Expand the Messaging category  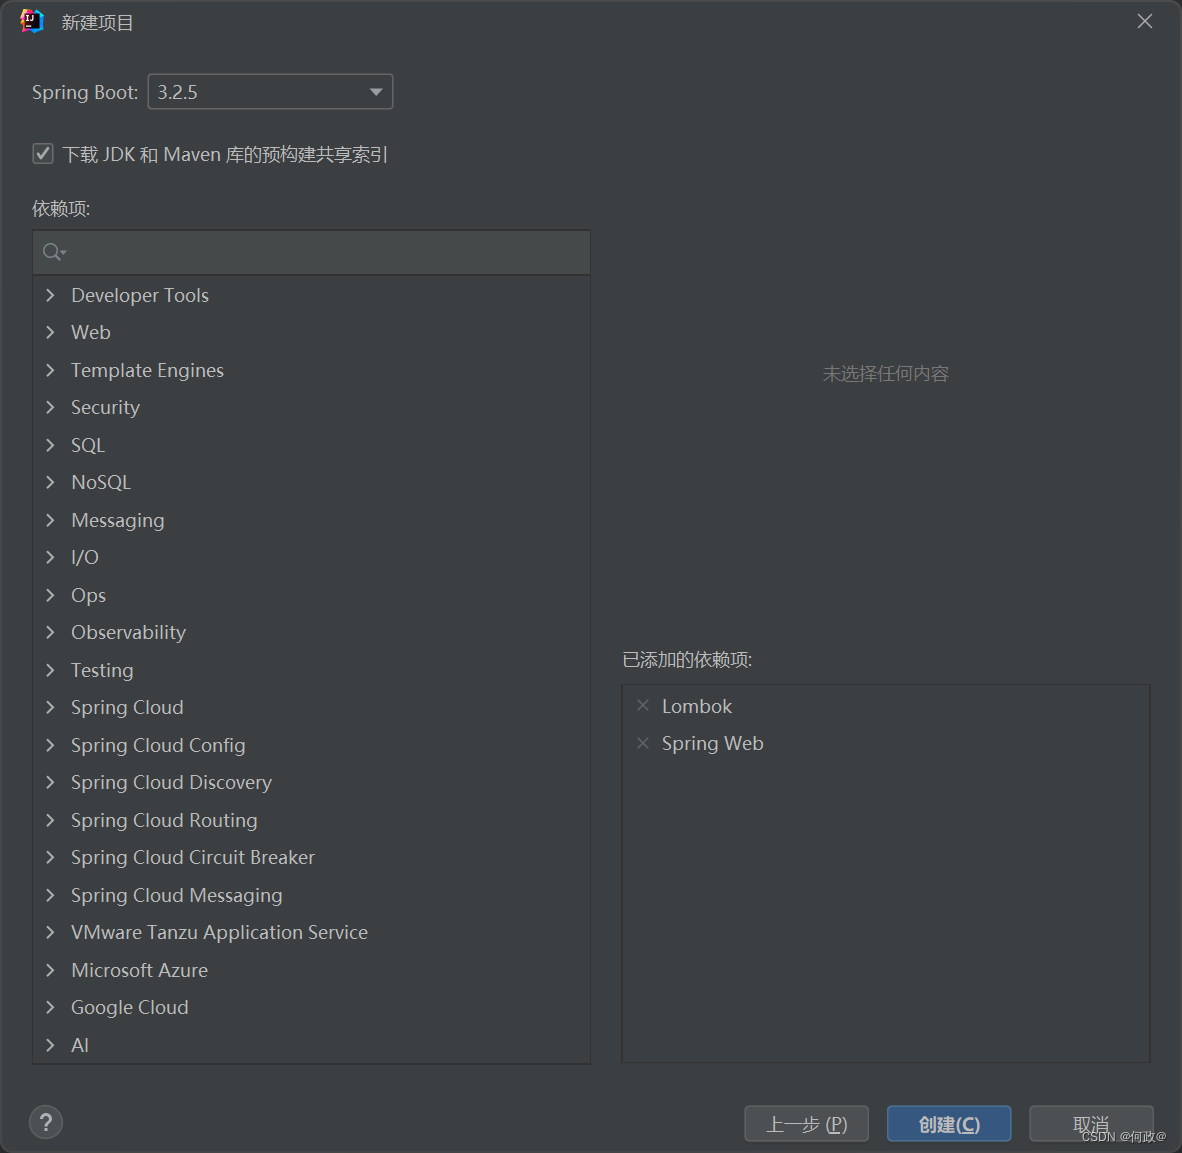click(x=51, y=520)
